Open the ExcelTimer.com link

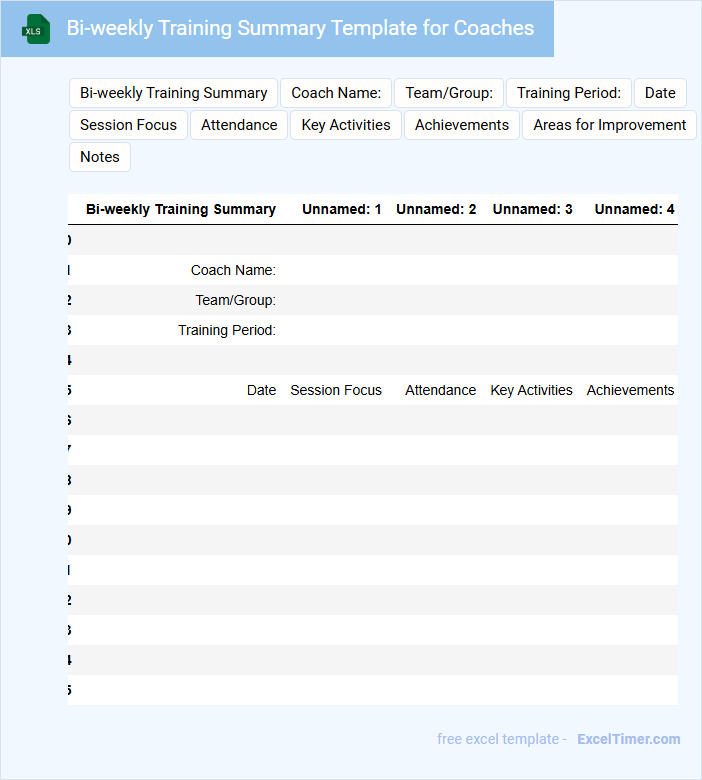(x=628, y=739)
